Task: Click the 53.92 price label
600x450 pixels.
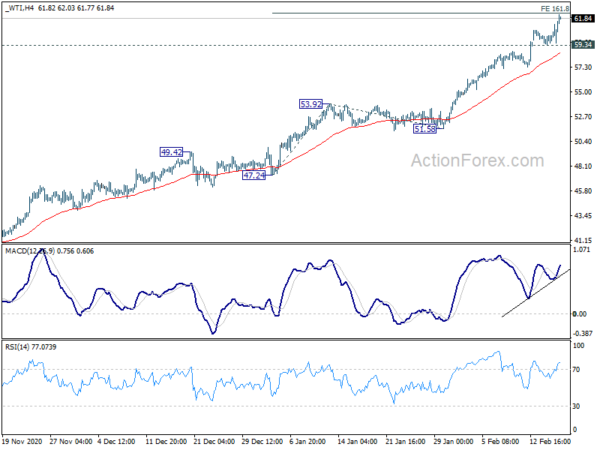Action: click(x=311, y=104)
